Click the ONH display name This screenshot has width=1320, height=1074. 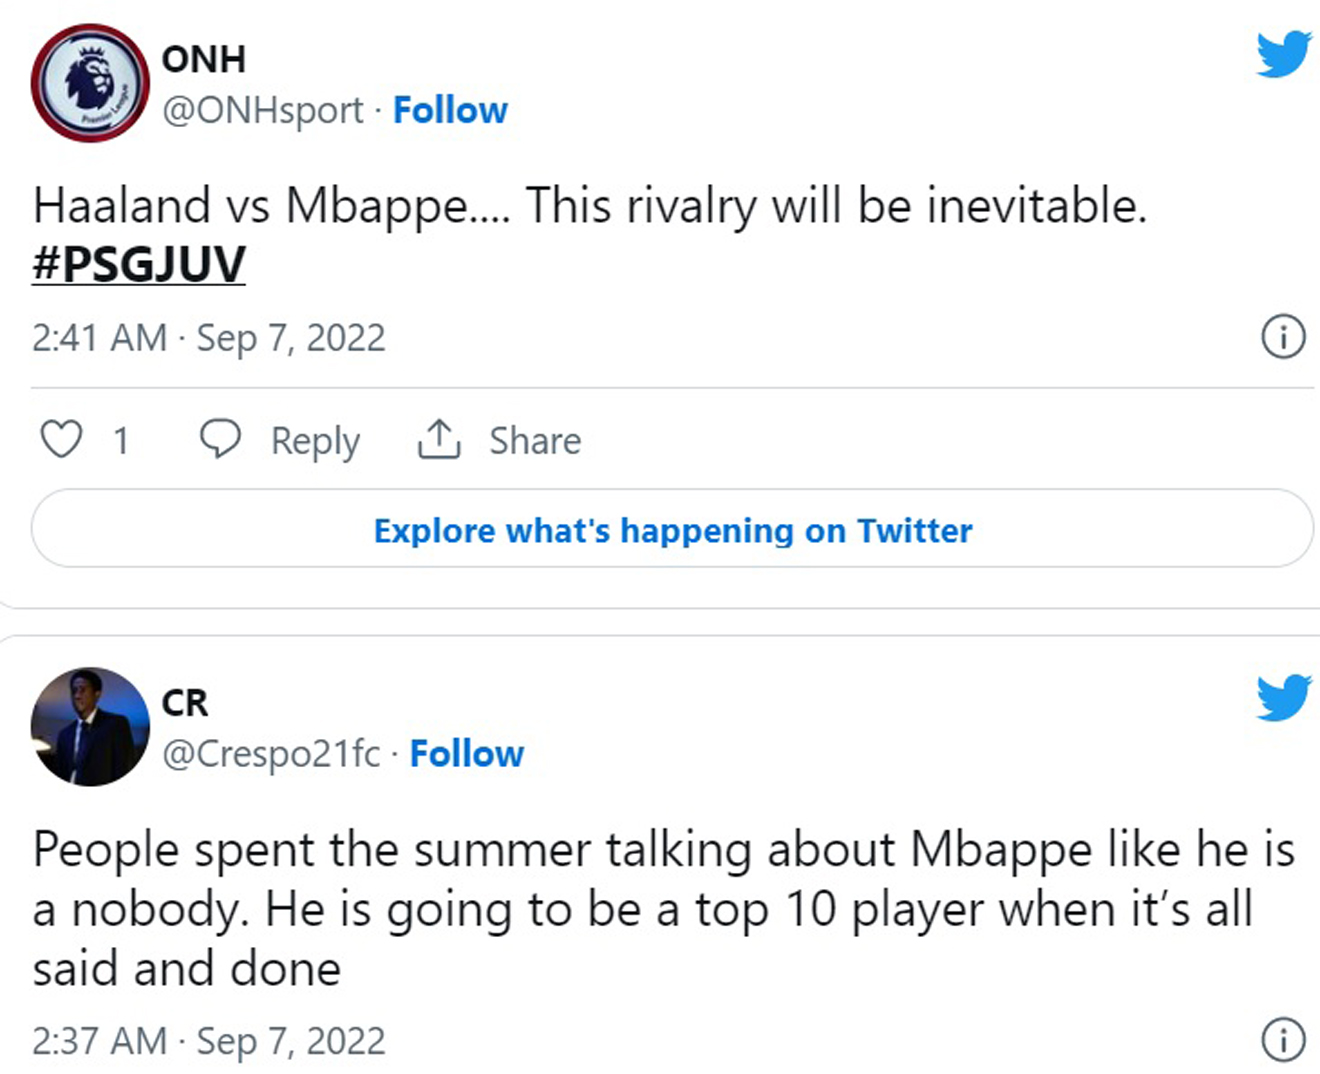pyautogui.click(x=203, y=59)
